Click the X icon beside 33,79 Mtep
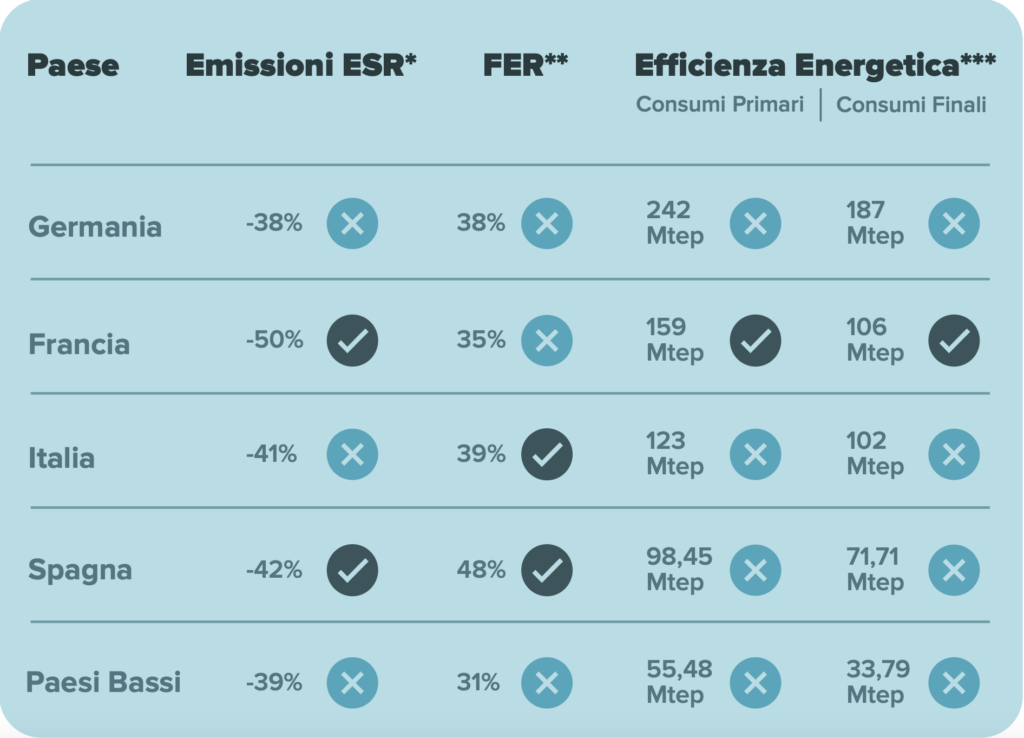1024x738 pixels. pos(954,683)
